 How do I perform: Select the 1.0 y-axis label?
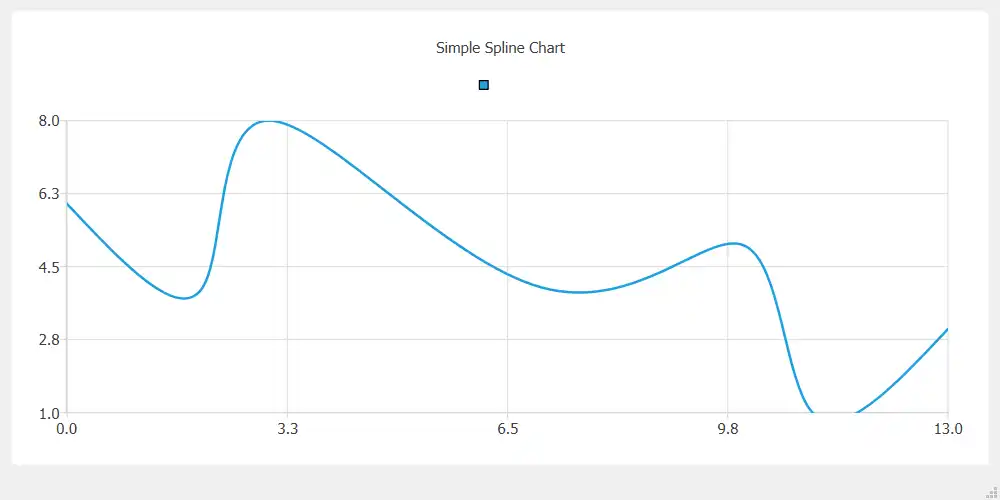(49, 413)
